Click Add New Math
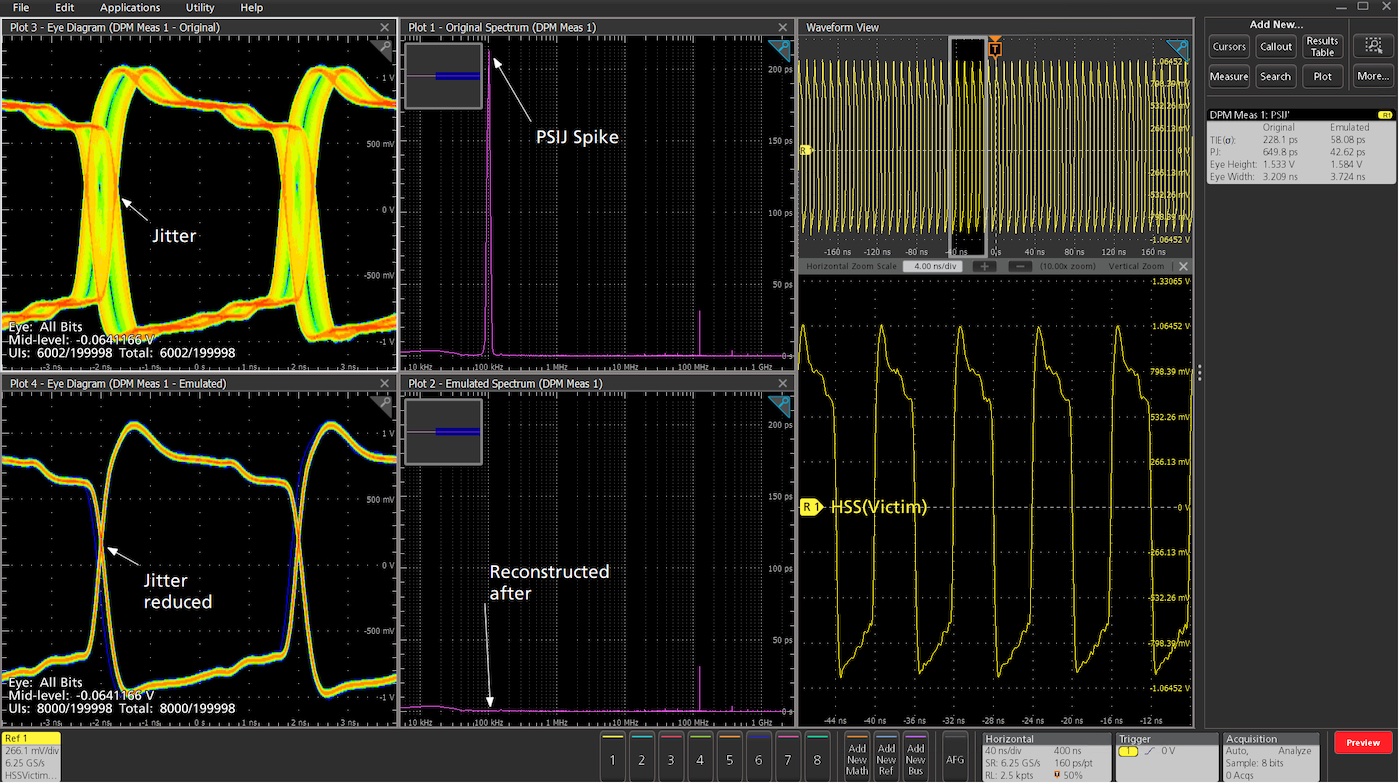 [x=856, y=757]
